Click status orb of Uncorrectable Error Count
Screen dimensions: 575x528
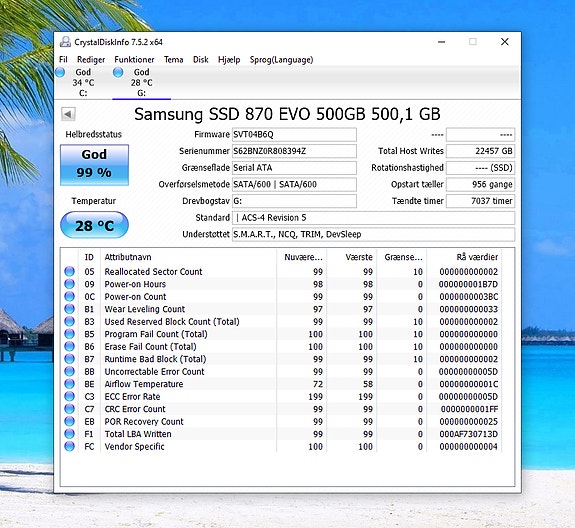69,371
